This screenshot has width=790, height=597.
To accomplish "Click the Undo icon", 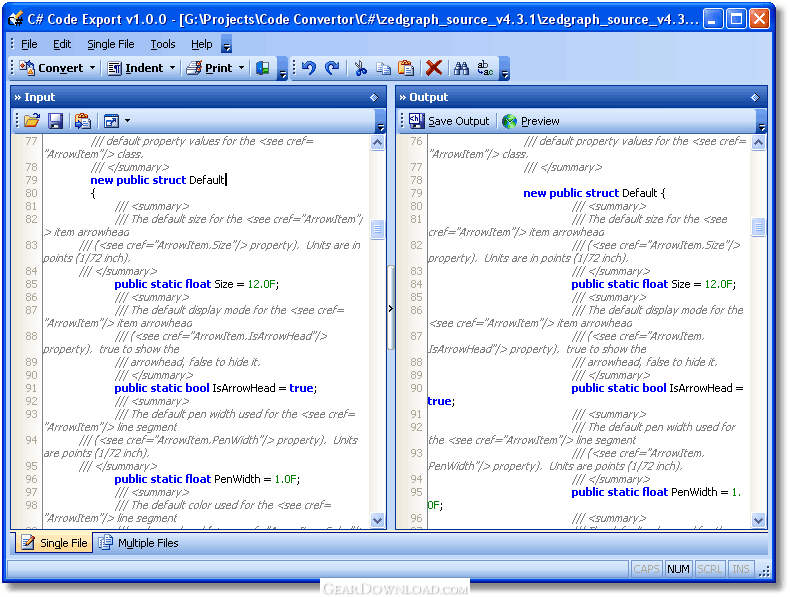I will click(x=309, y=68).
